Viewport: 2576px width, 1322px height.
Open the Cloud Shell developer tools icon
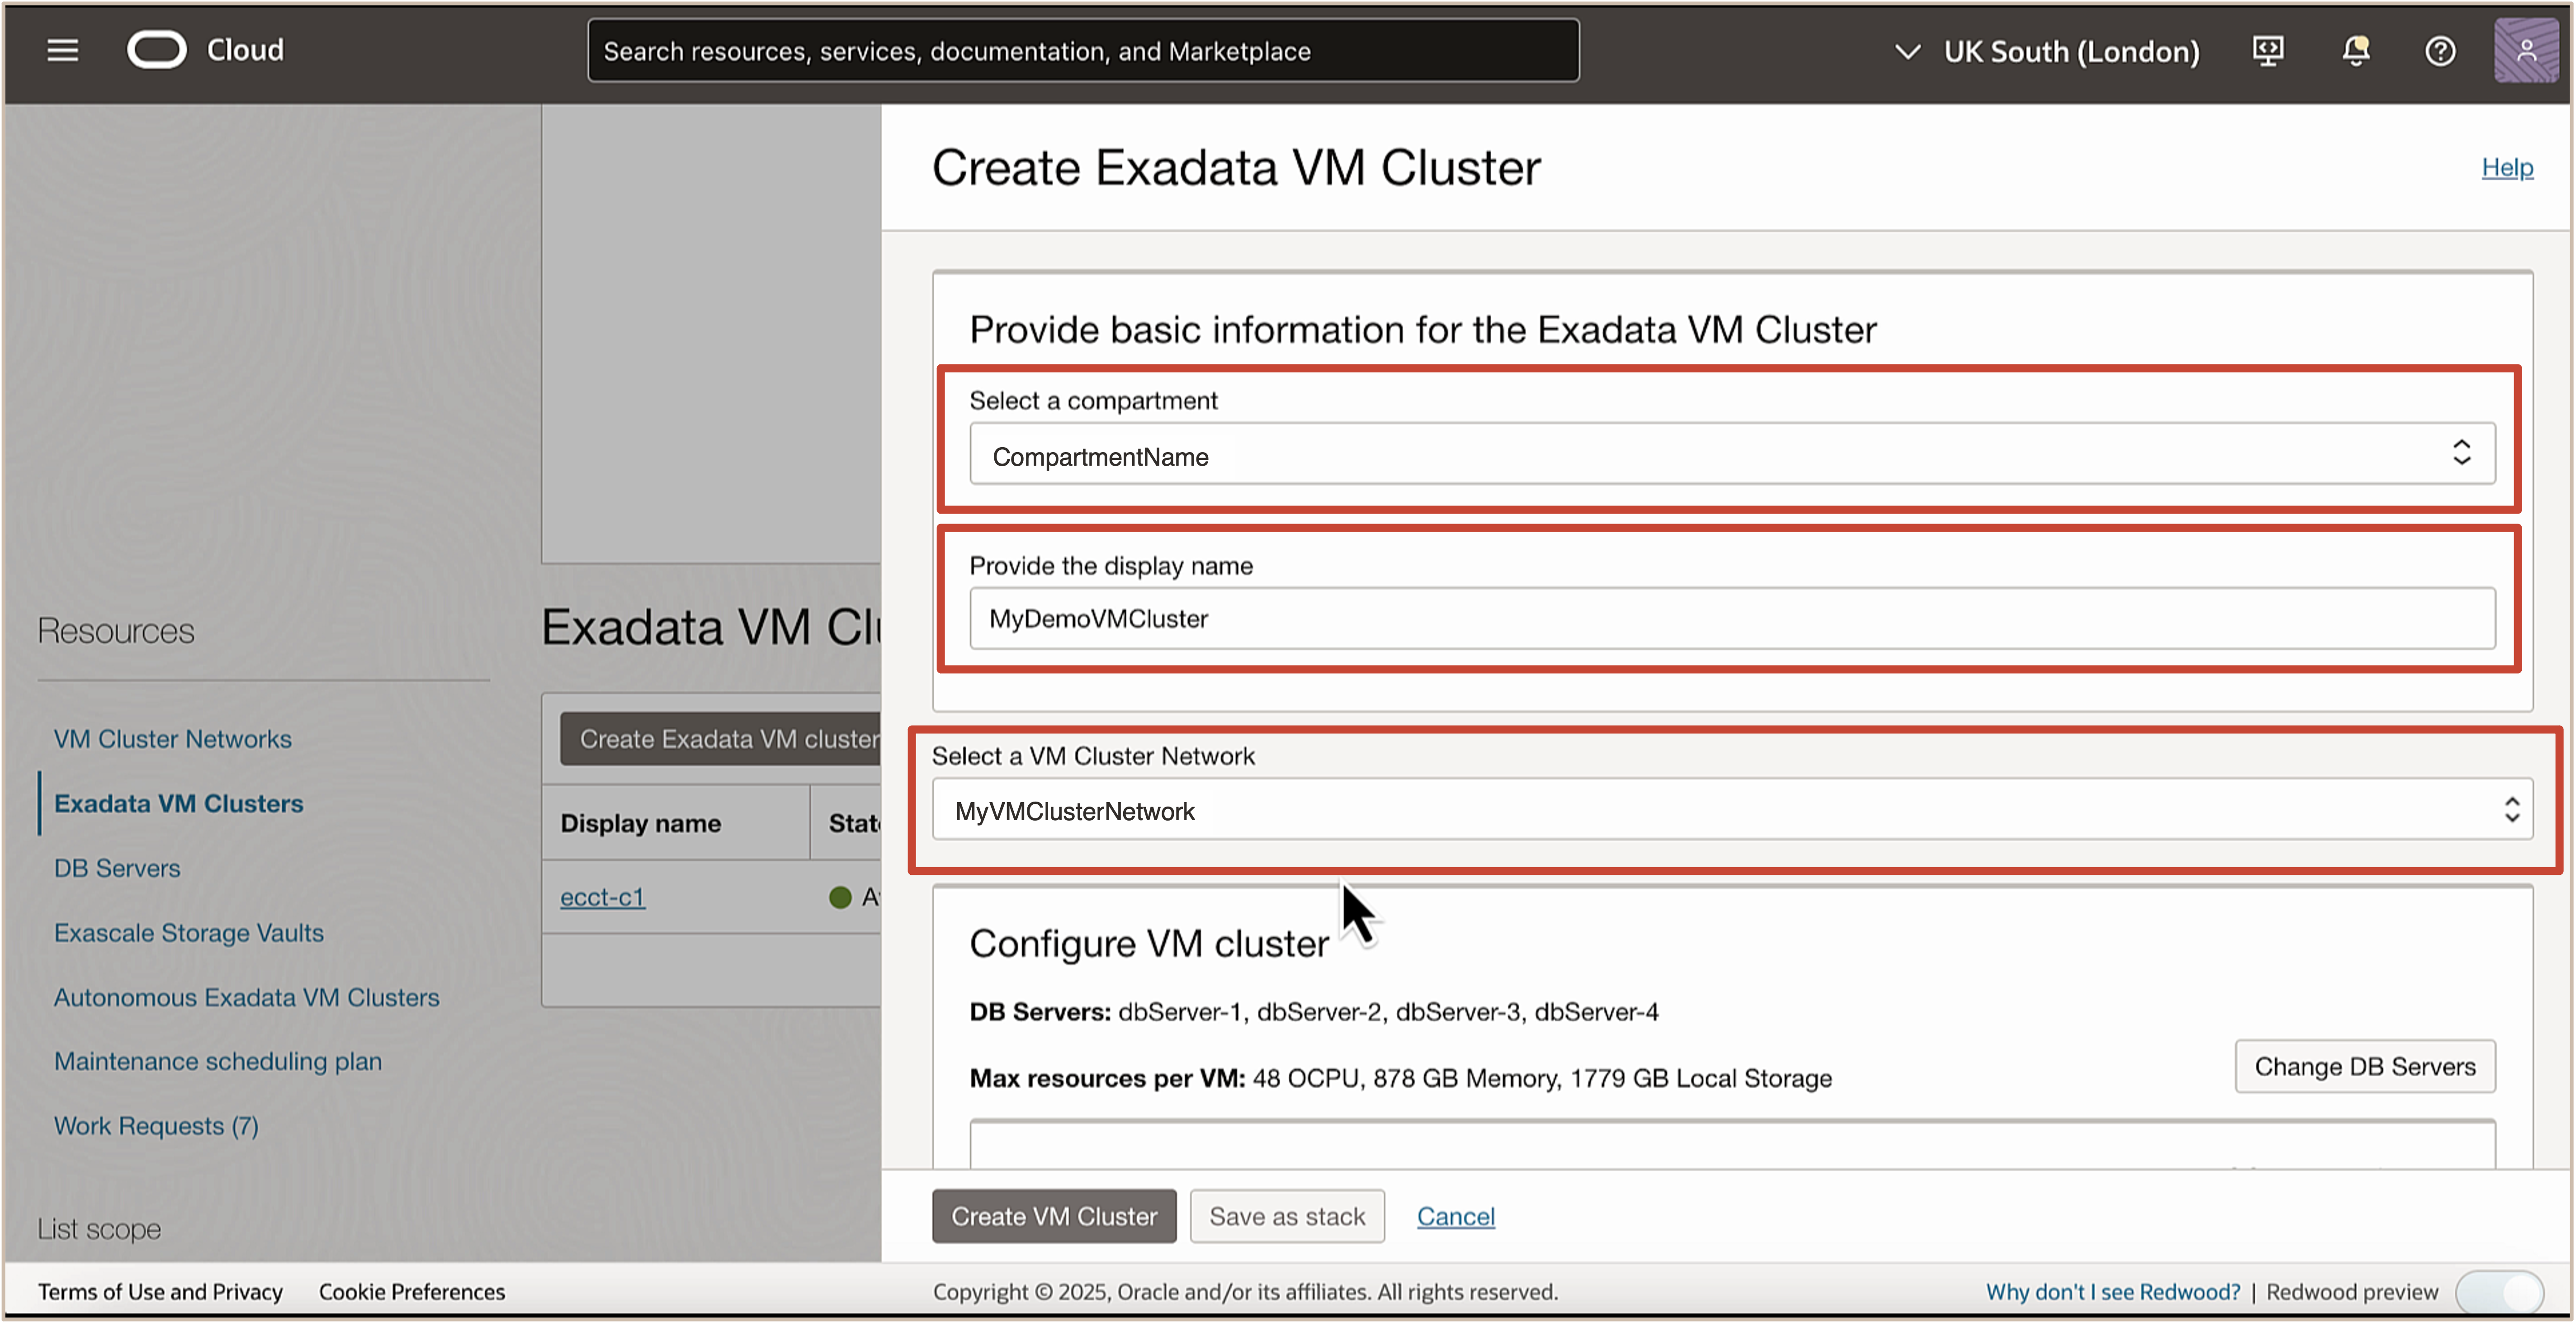[x=2267, y=51]
